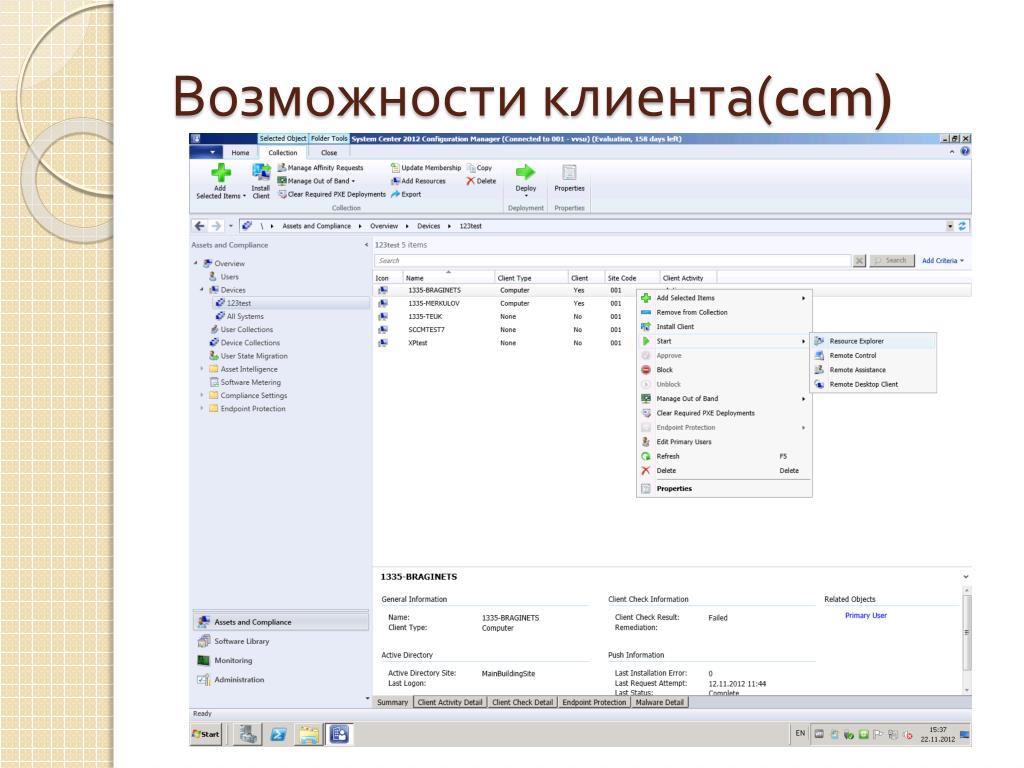Open the application menu dropdown button
1024x768 pixels.
tap(208, 152)
